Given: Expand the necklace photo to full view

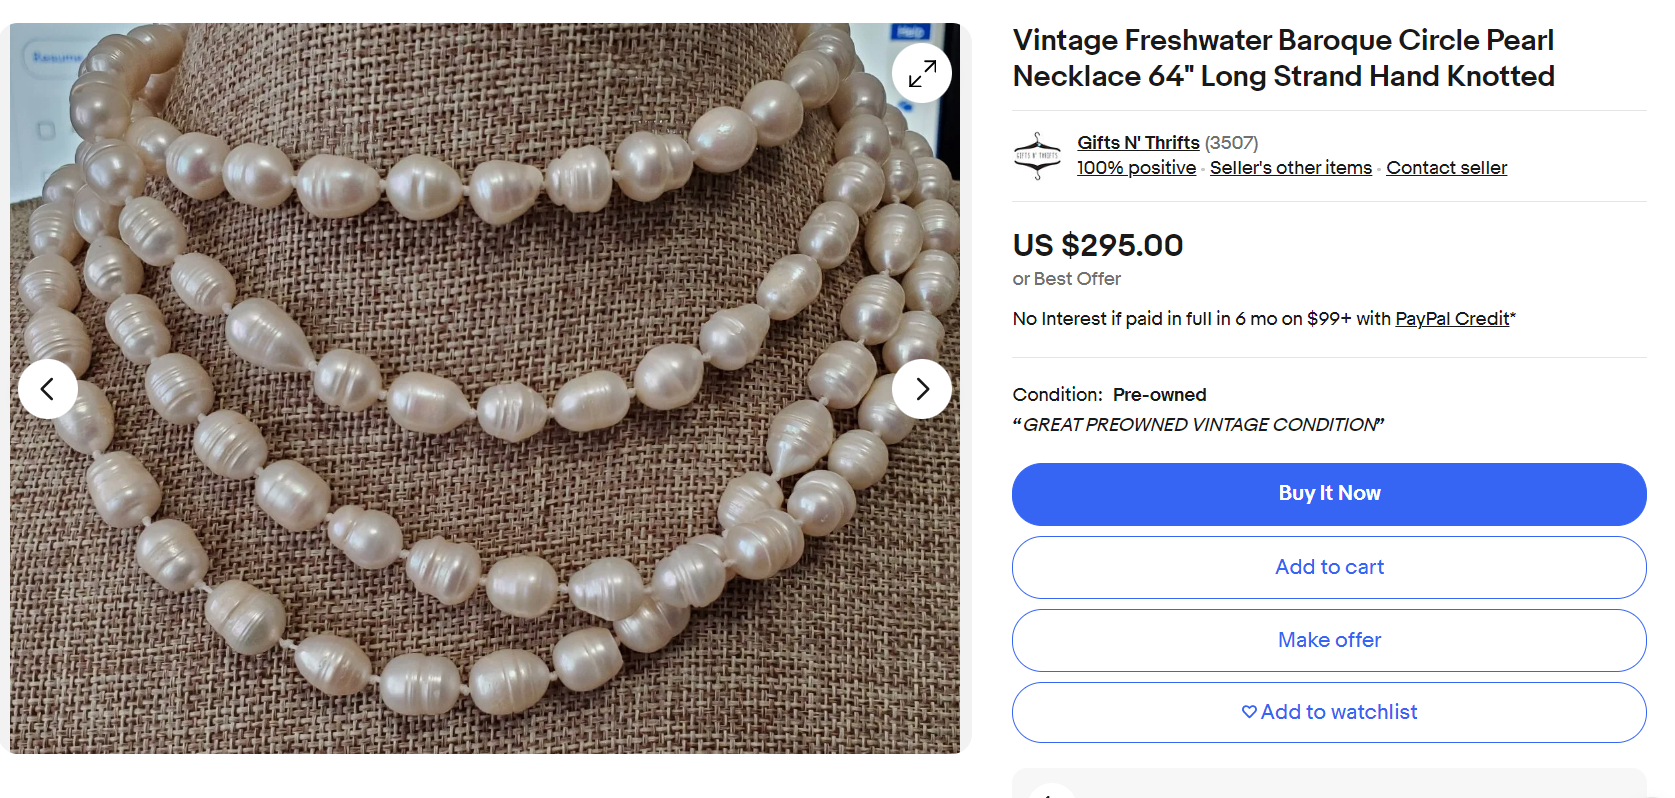Looking at the screenshot, I should [x=921, y=73].
